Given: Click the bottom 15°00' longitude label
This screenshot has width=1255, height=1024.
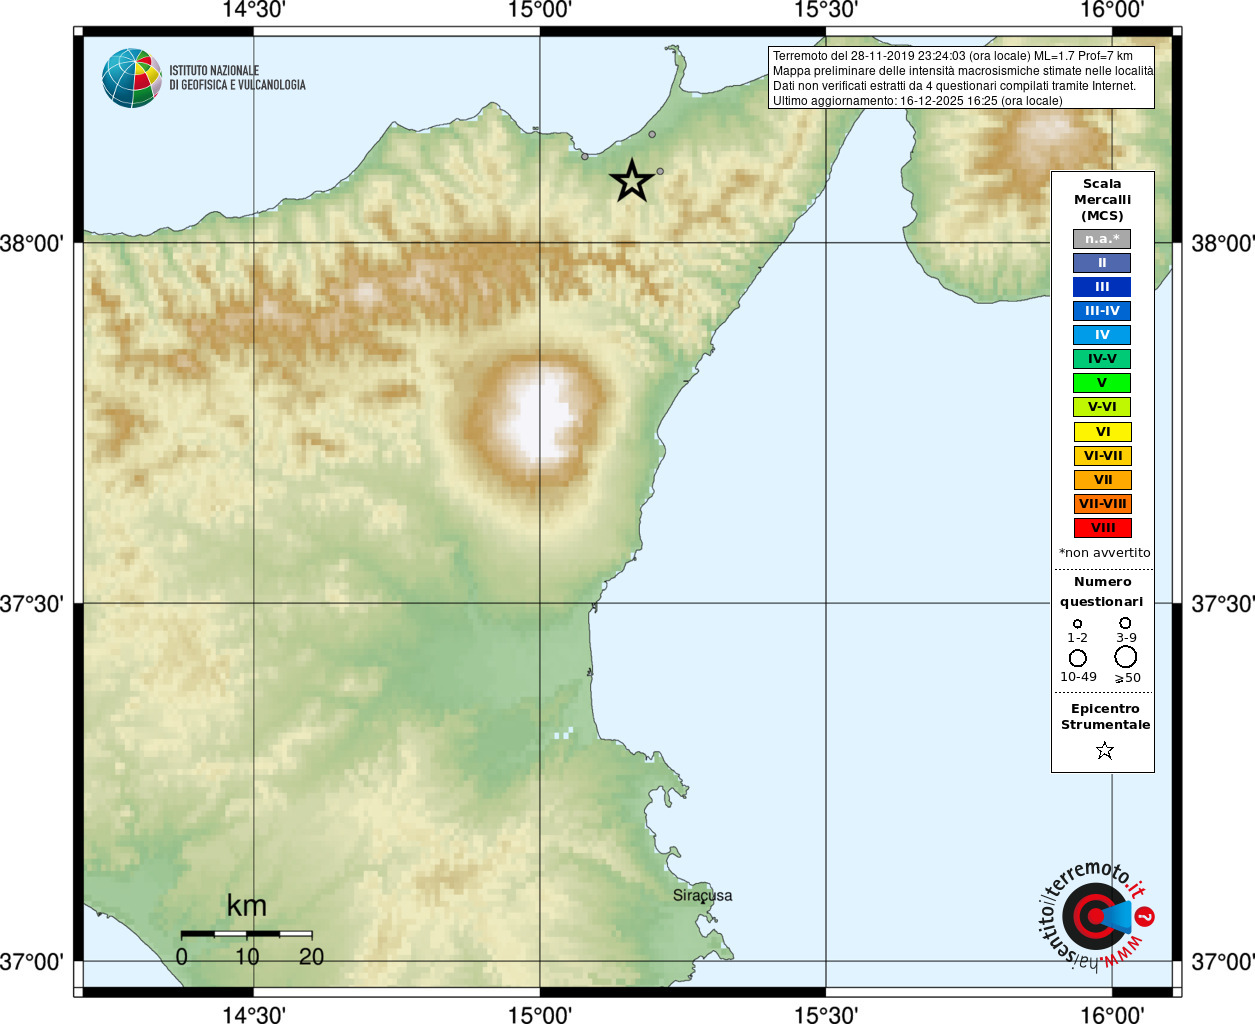Looking at the screenshot, I should click(x=540, y=1014).
